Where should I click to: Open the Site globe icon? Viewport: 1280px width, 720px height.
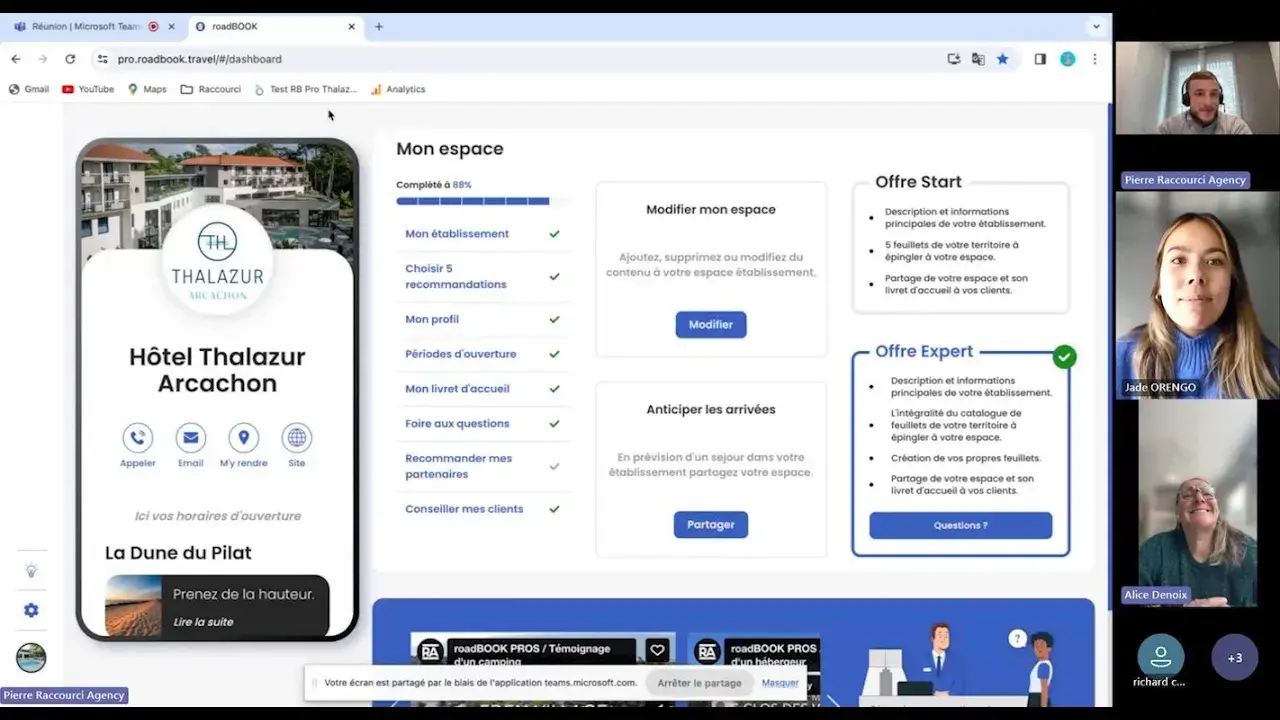296,437
